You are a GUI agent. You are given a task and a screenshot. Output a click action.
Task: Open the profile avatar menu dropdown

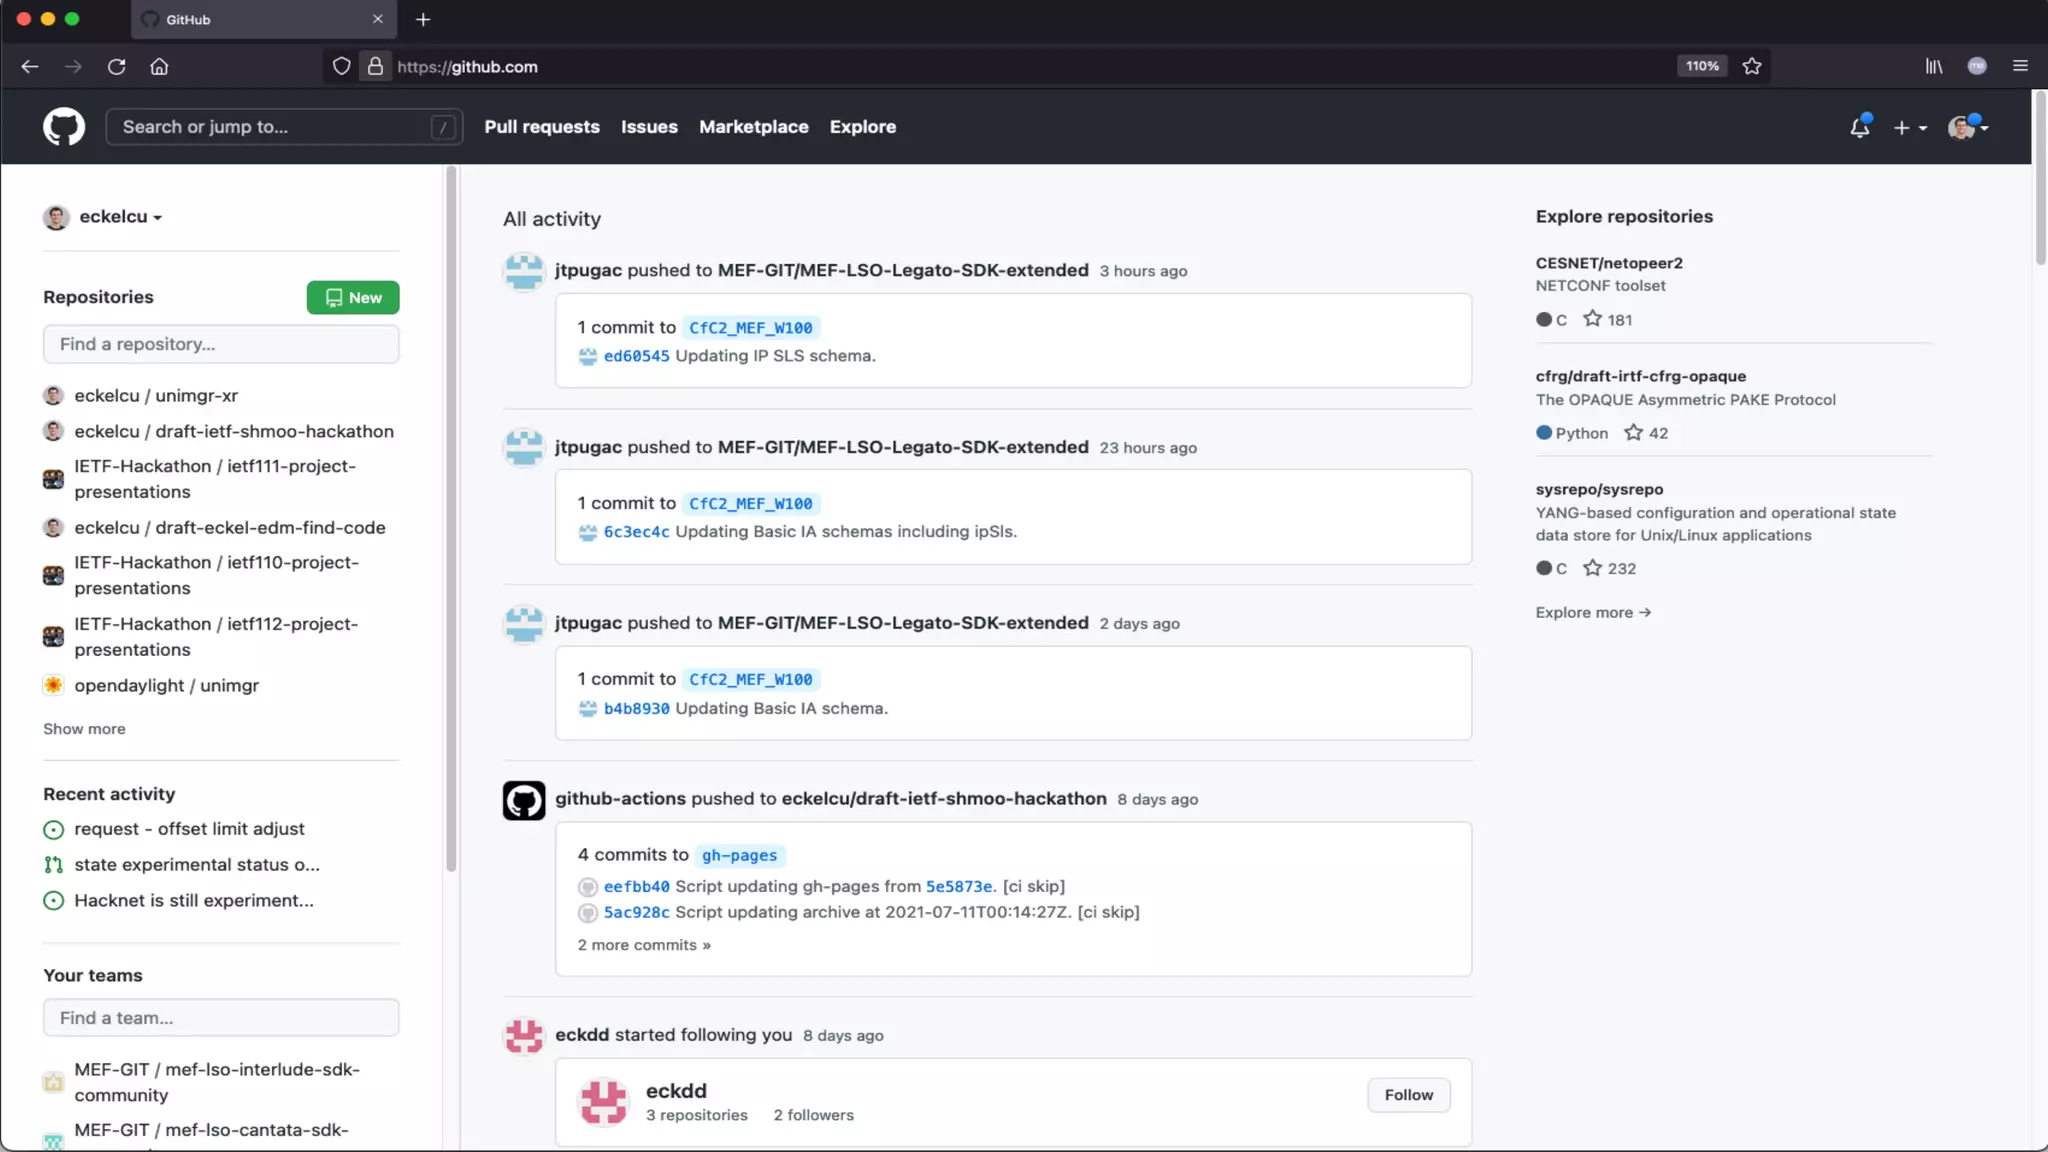pos(1968,127)
